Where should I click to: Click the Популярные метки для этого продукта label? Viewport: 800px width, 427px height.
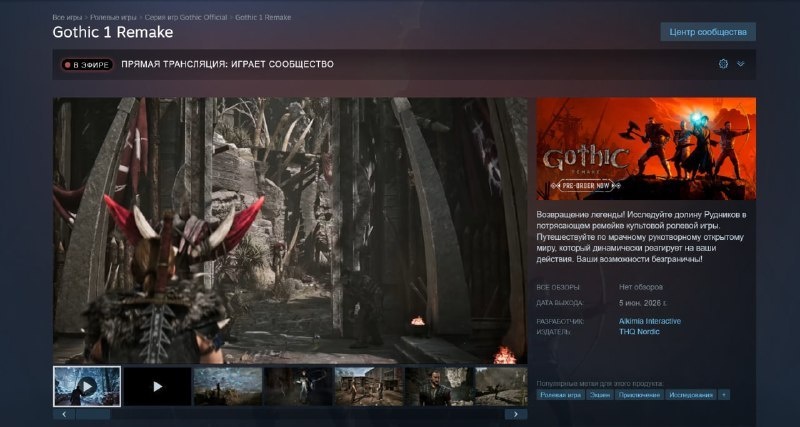coord(599,383)
